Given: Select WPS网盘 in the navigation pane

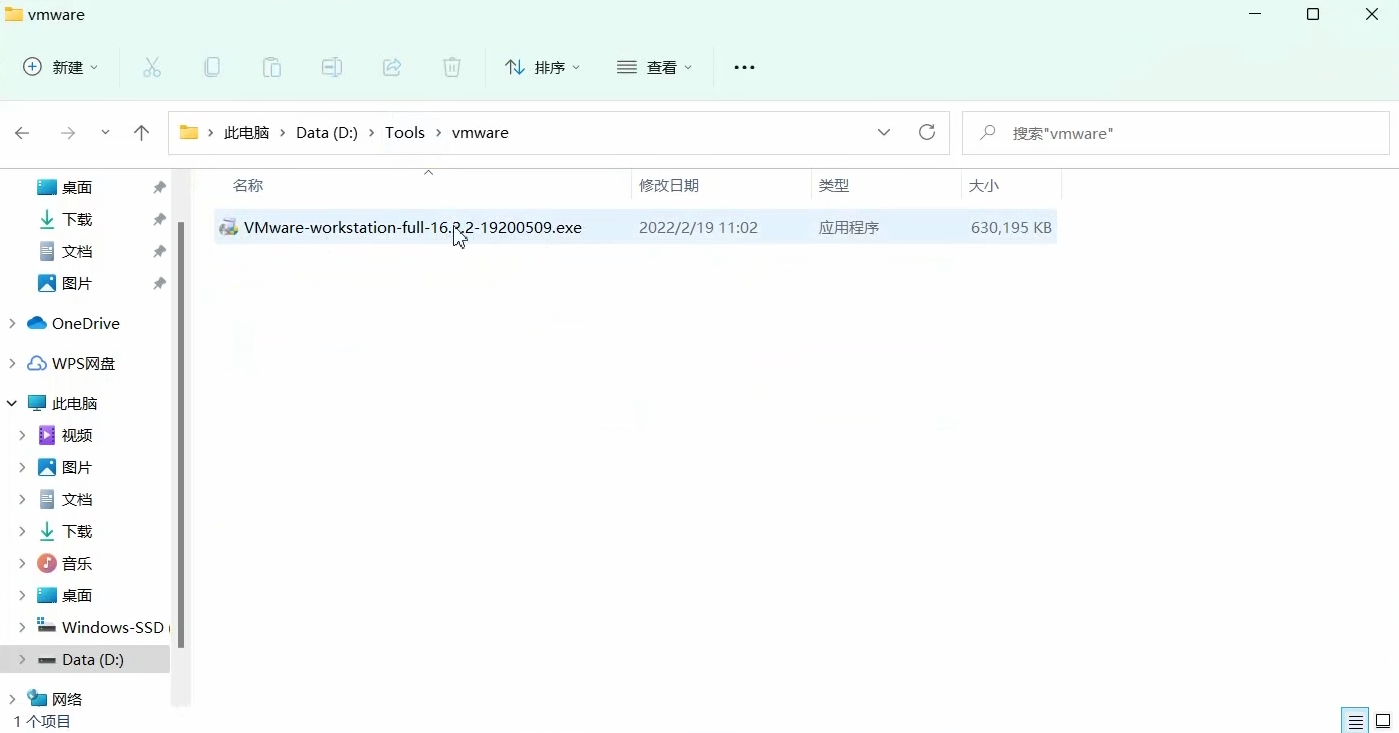Looking at the screenshot, I should pyautogui.click(x=85, y=364).
